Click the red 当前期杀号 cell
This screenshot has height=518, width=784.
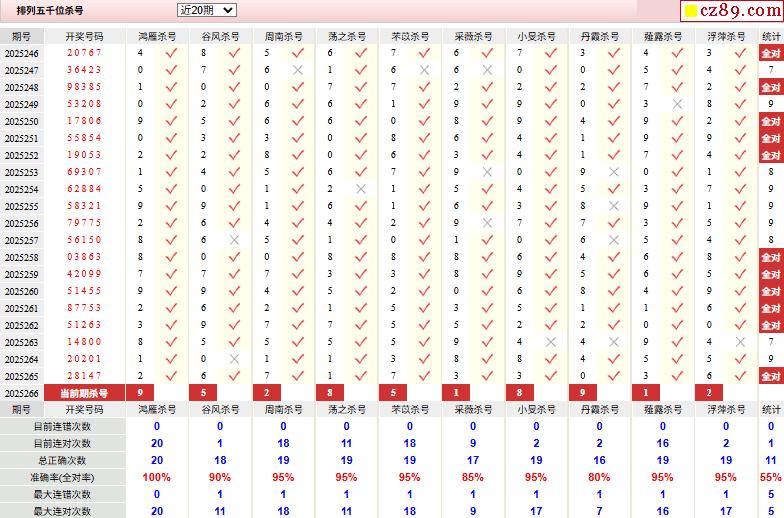84,393
